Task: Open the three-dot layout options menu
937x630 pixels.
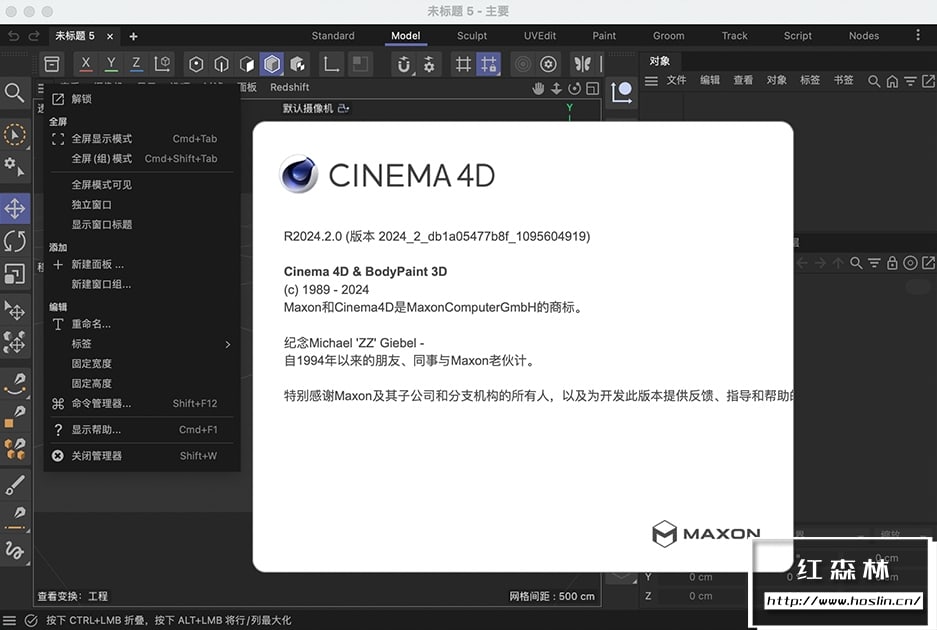Action: coord(918,35)
